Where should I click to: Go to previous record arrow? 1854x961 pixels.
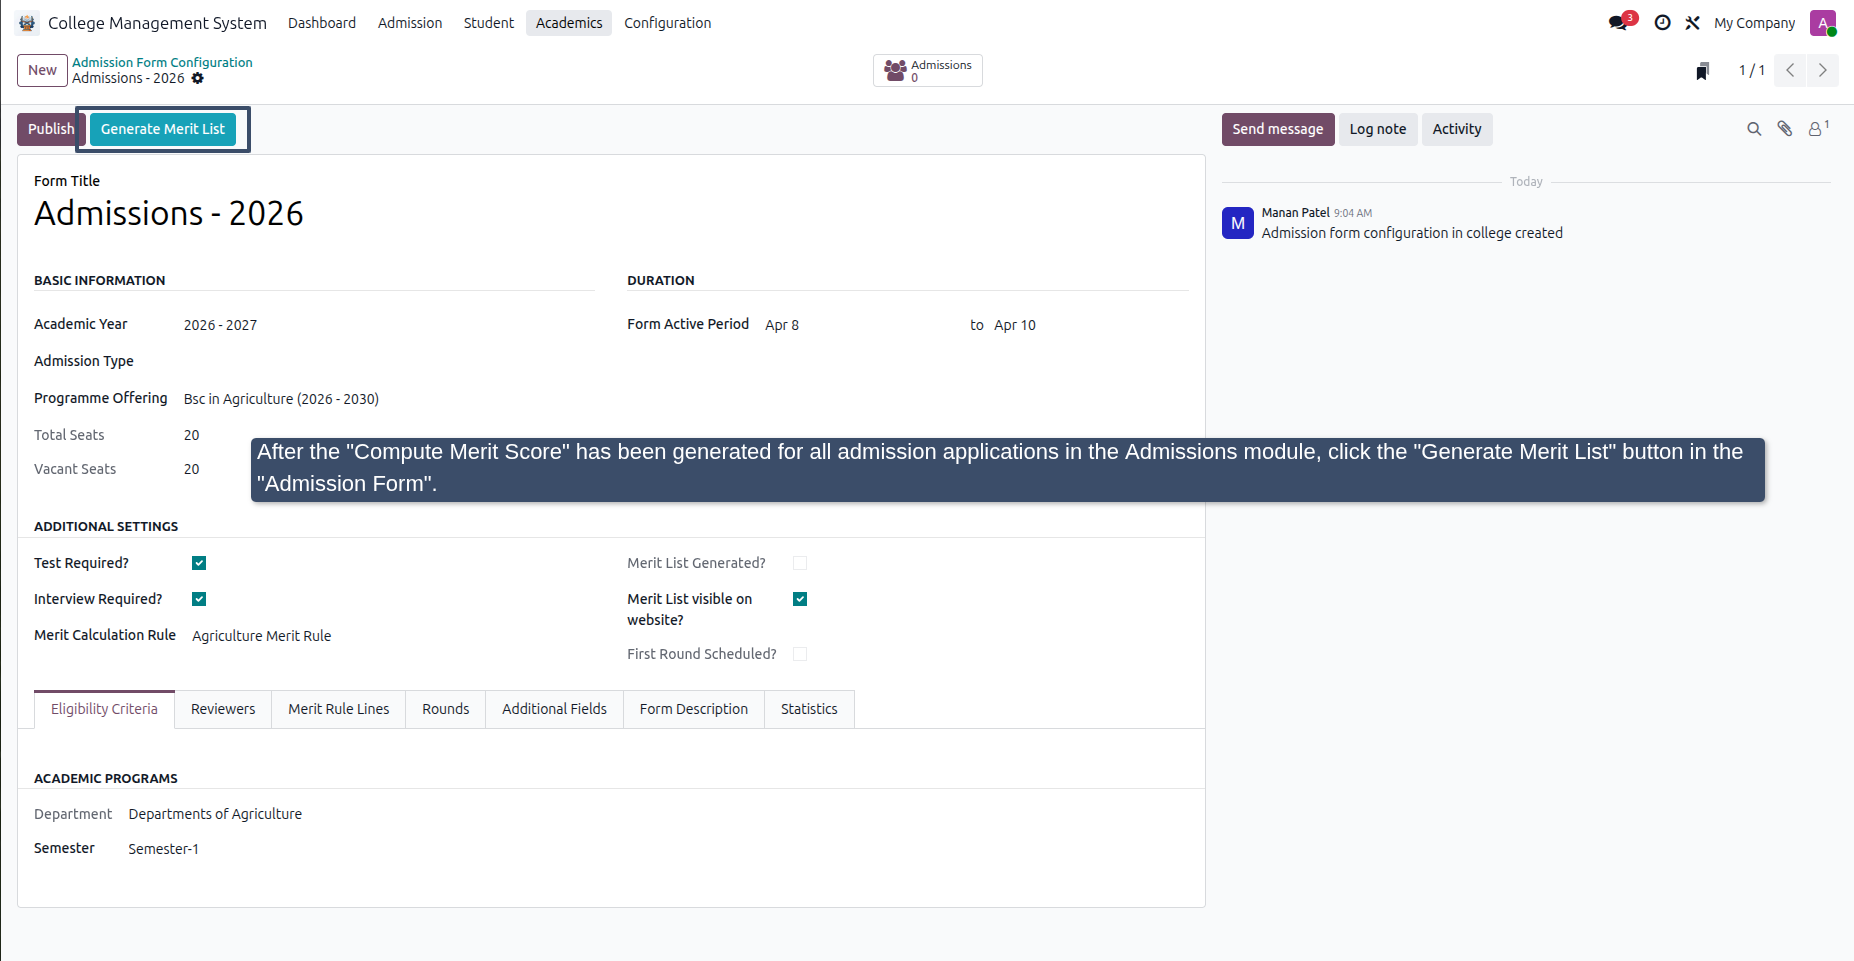[1790, 70]
